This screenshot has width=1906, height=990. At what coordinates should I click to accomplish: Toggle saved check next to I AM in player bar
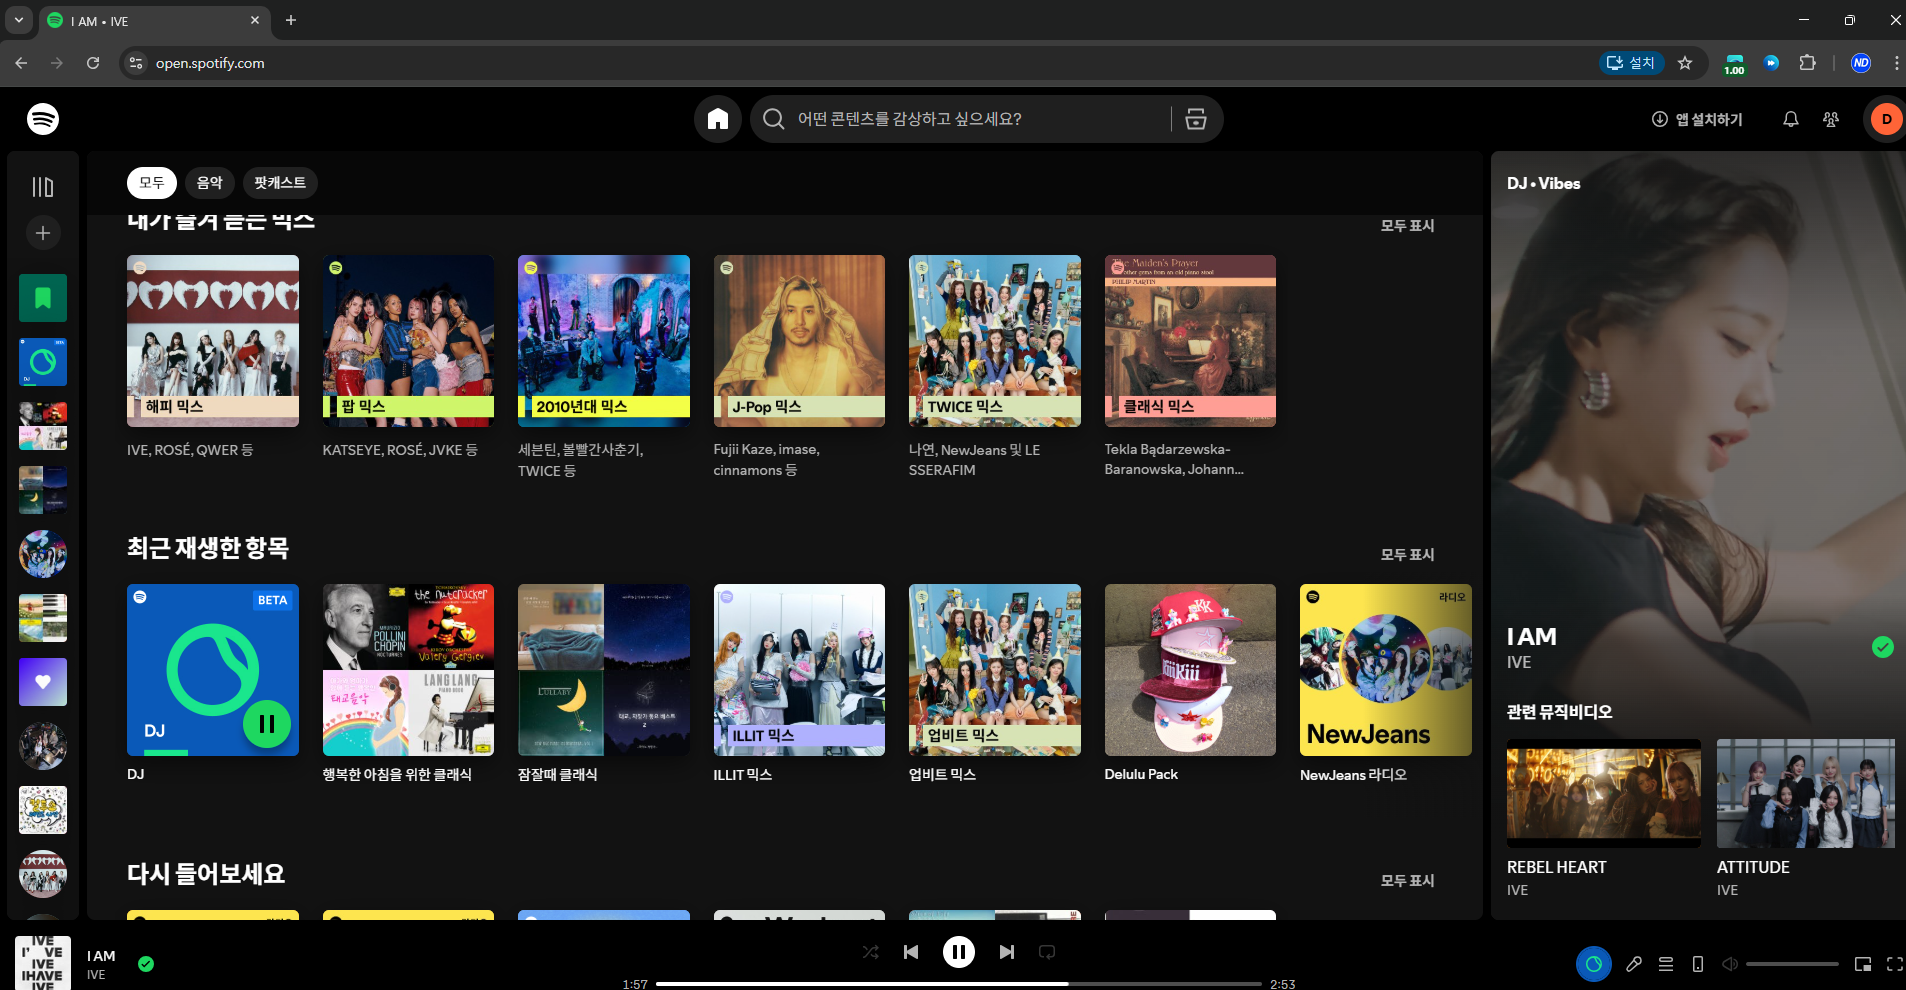pos(146,964)
